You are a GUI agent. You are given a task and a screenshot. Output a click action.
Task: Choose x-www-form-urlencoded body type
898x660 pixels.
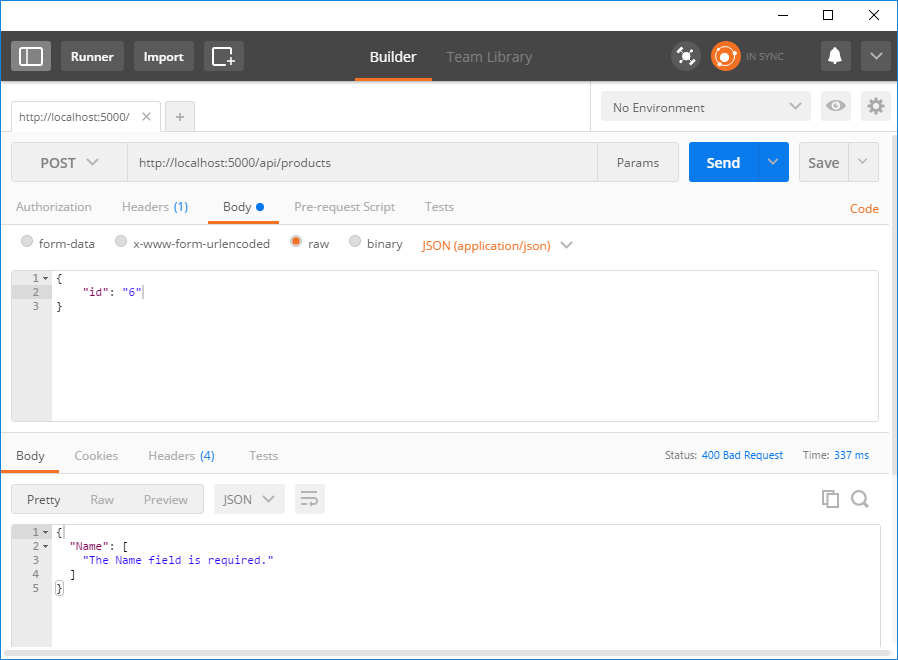point(121,243)
